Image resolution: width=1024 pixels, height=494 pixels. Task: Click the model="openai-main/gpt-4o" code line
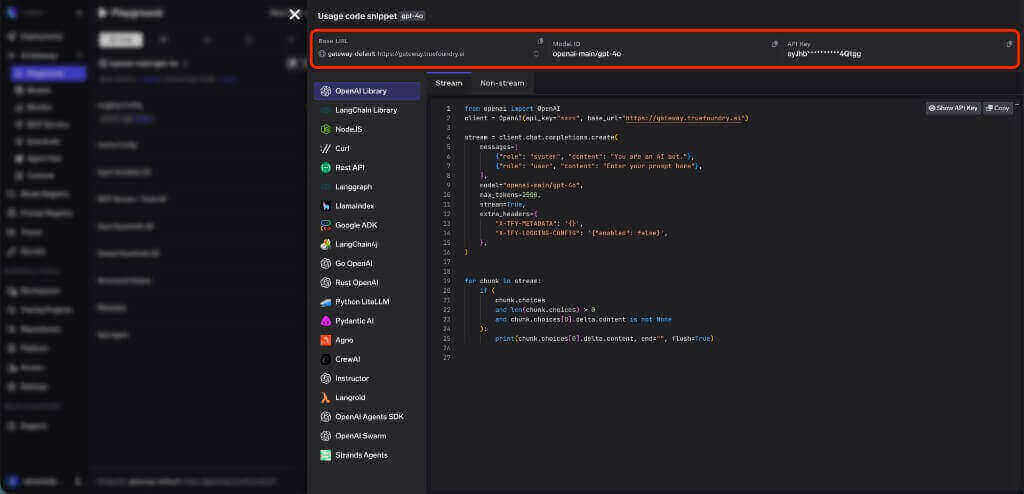pos(531,185)
